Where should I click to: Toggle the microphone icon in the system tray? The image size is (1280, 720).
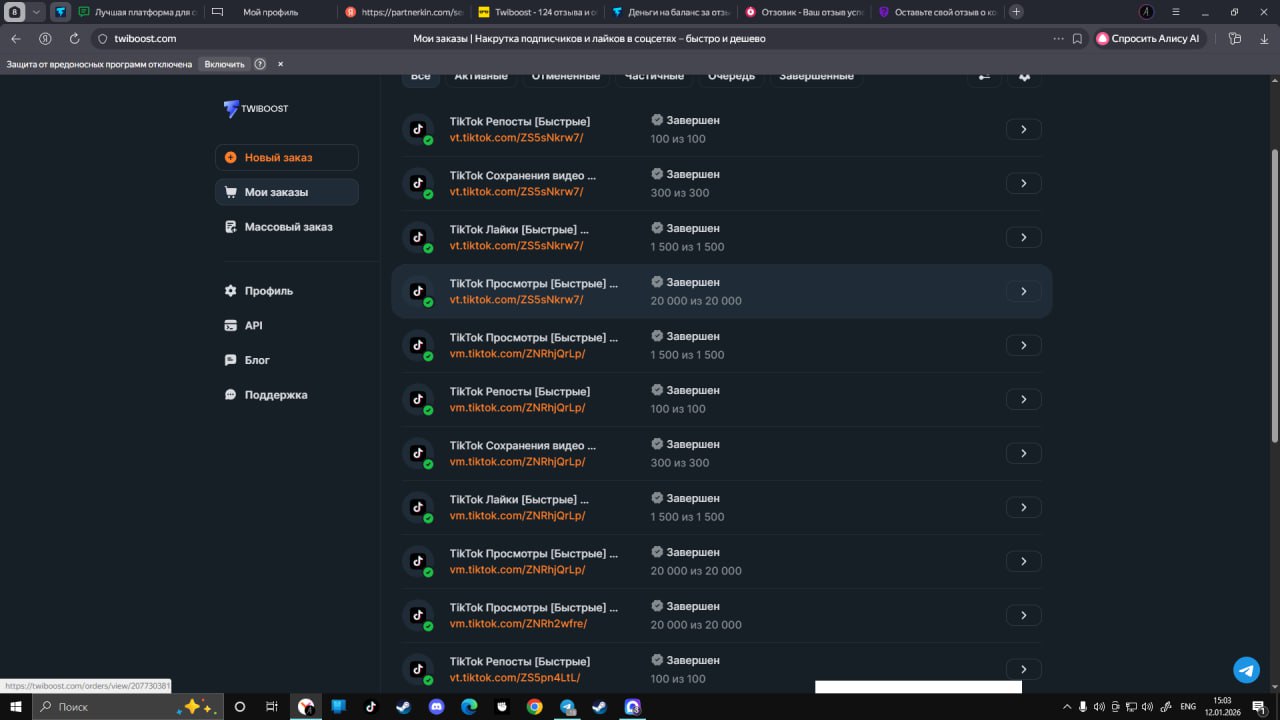[1083, 707]
